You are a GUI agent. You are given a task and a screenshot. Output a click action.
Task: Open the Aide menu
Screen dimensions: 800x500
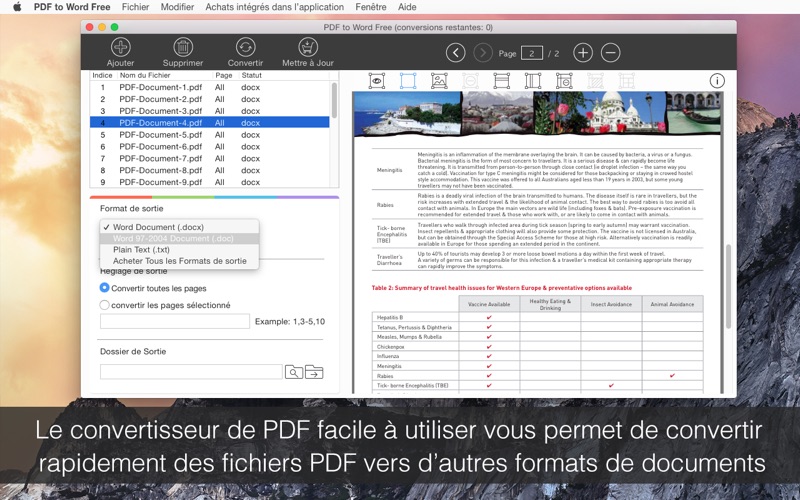tap(407, 7)
